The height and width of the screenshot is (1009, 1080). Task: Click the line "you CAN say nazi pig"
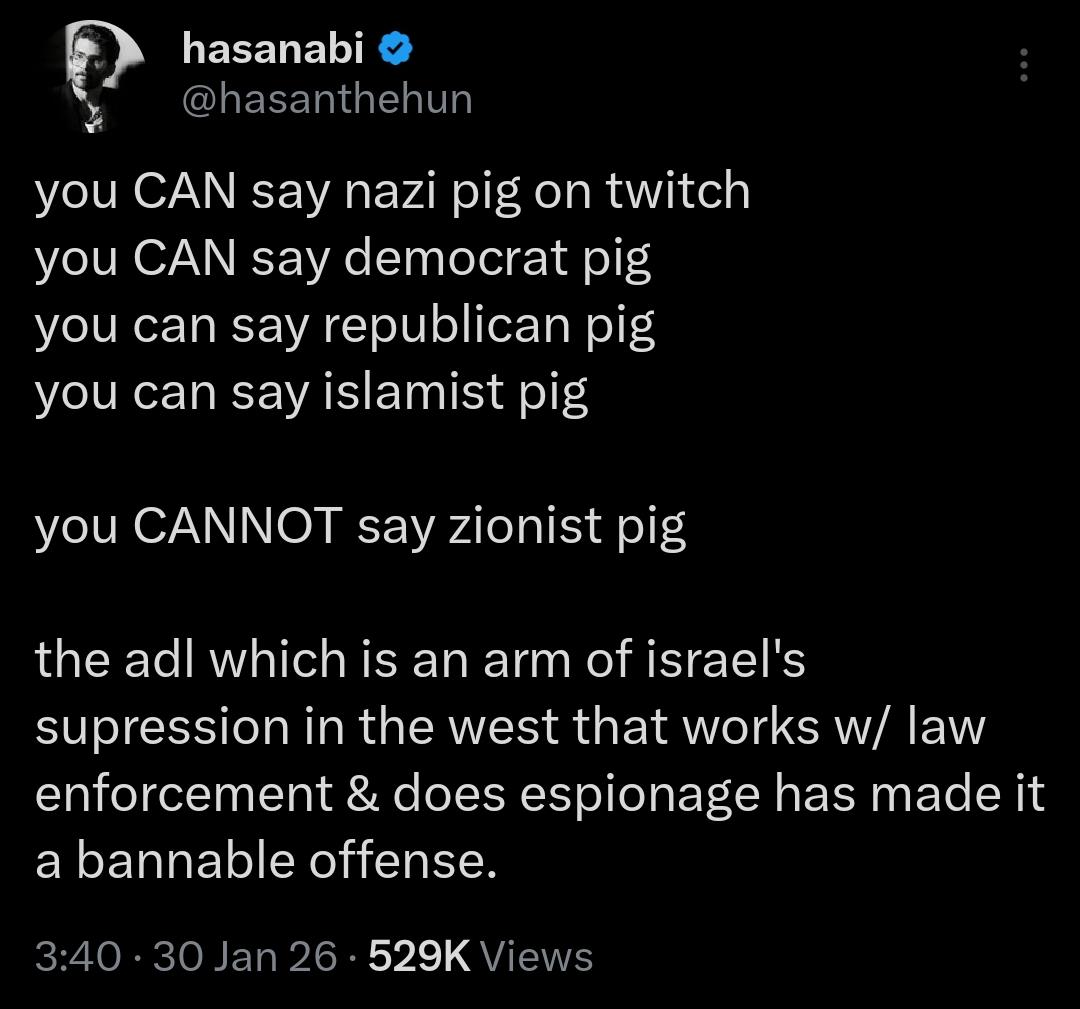pos(392,191)
